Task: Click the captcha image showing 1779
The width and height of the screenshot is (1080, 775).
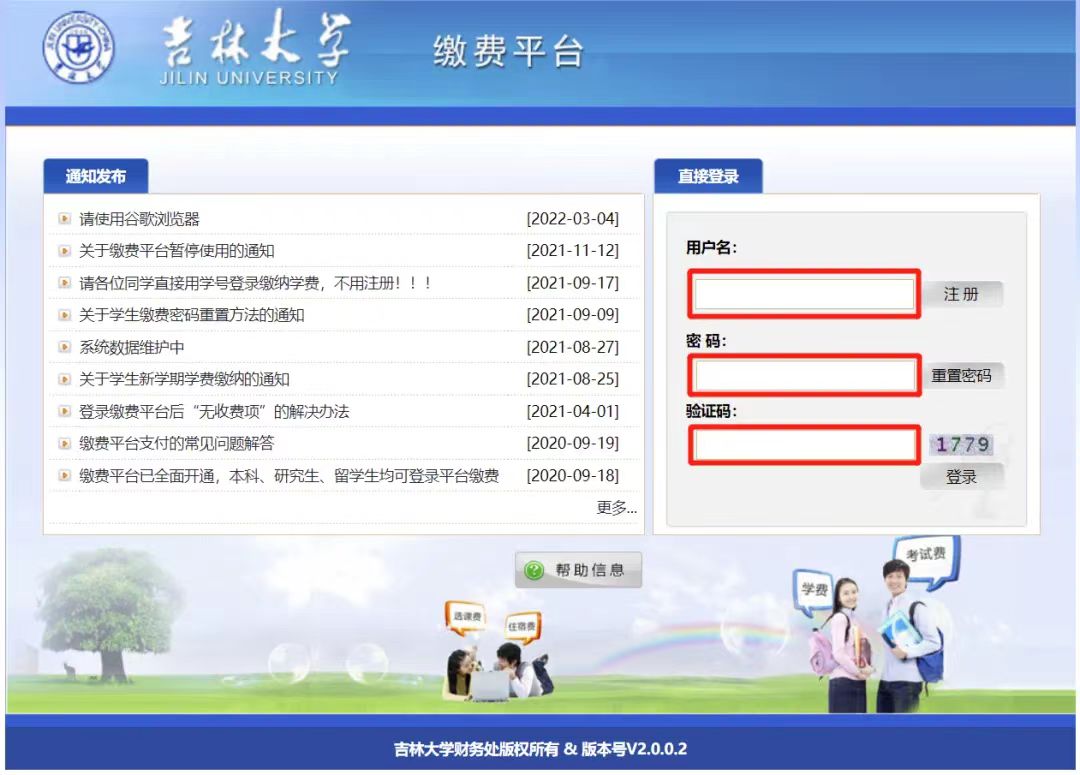Action: [x=961, y=445]
